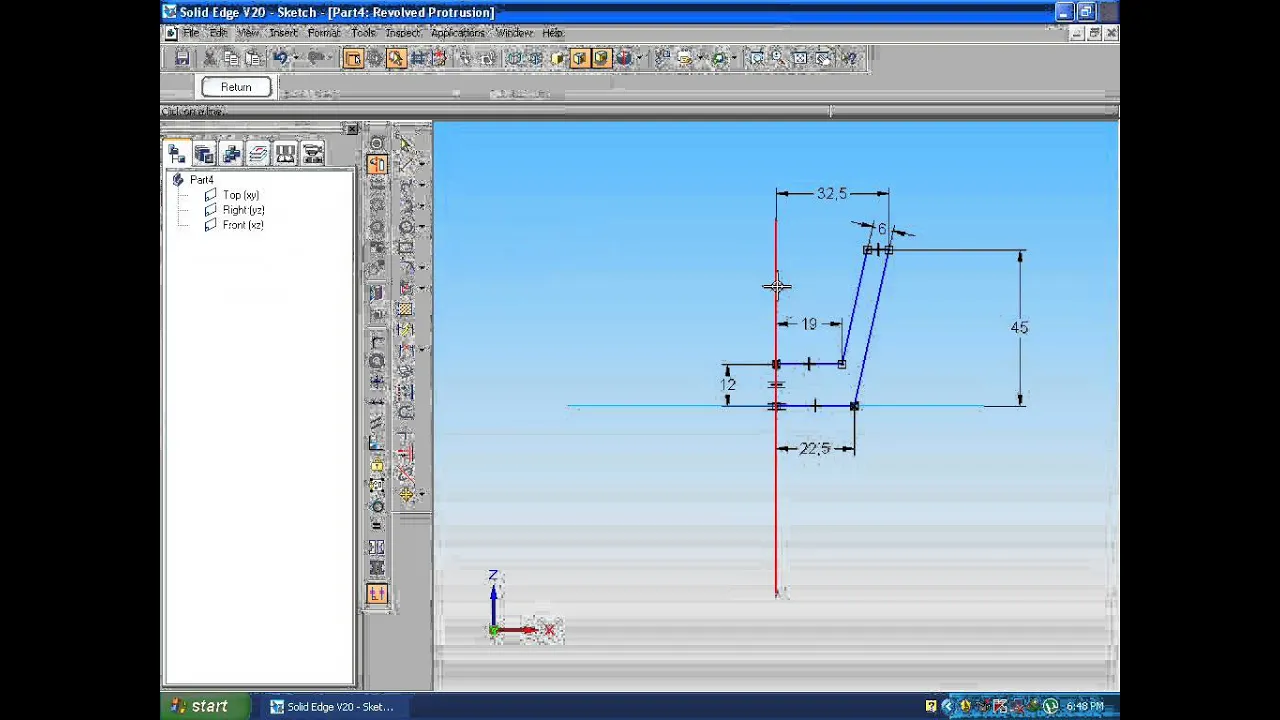Toggle the highlighted Axis of Revolution icon

tap(376, 163)
